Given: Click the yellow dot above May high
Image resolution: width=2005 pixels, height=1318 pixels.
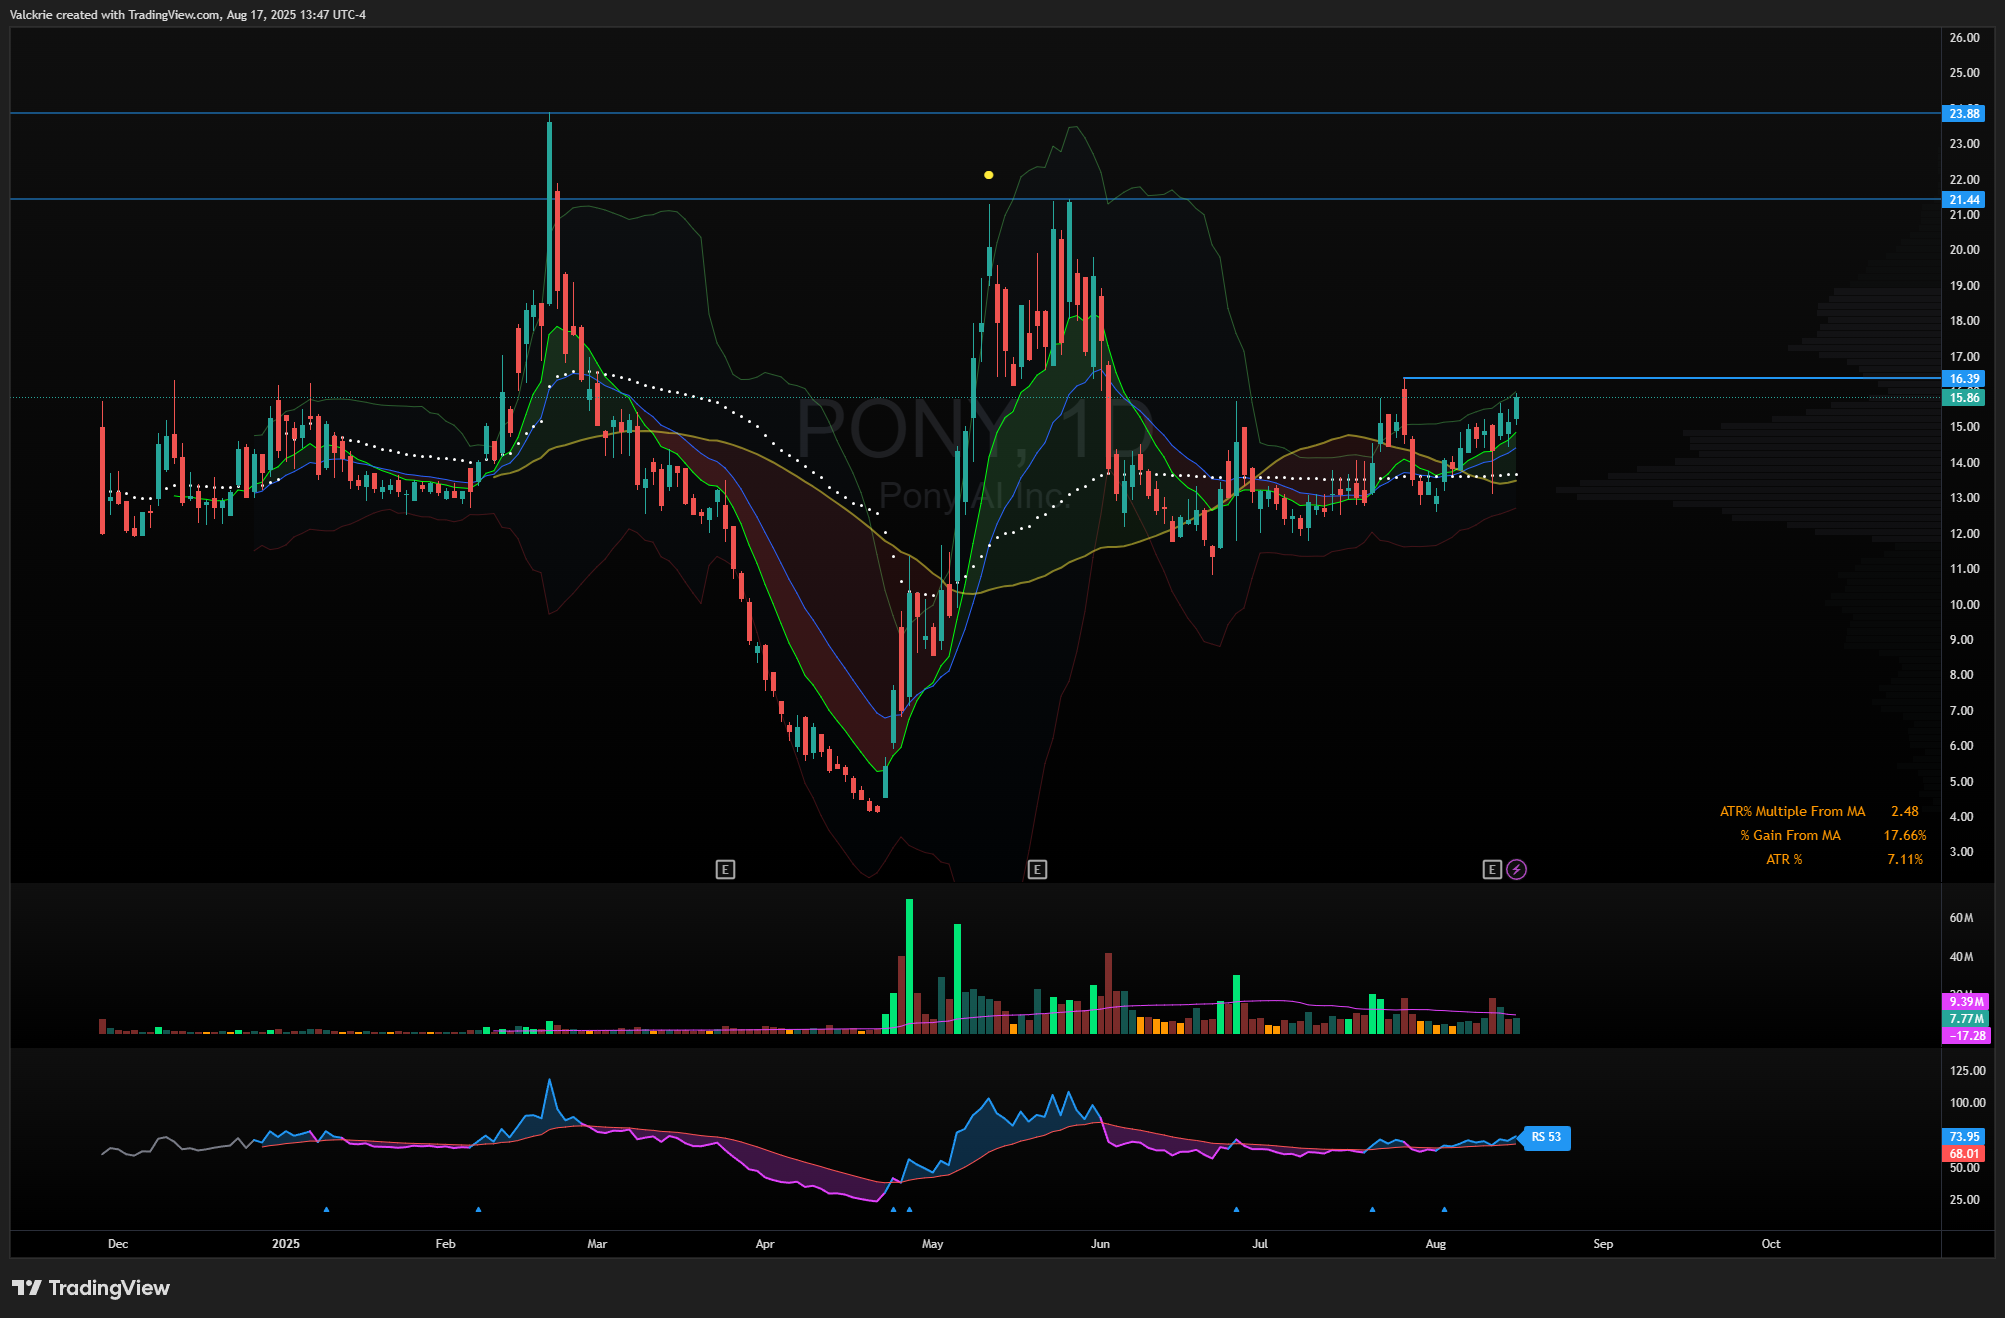Looking at the screenshot, I should click(988, 175).
